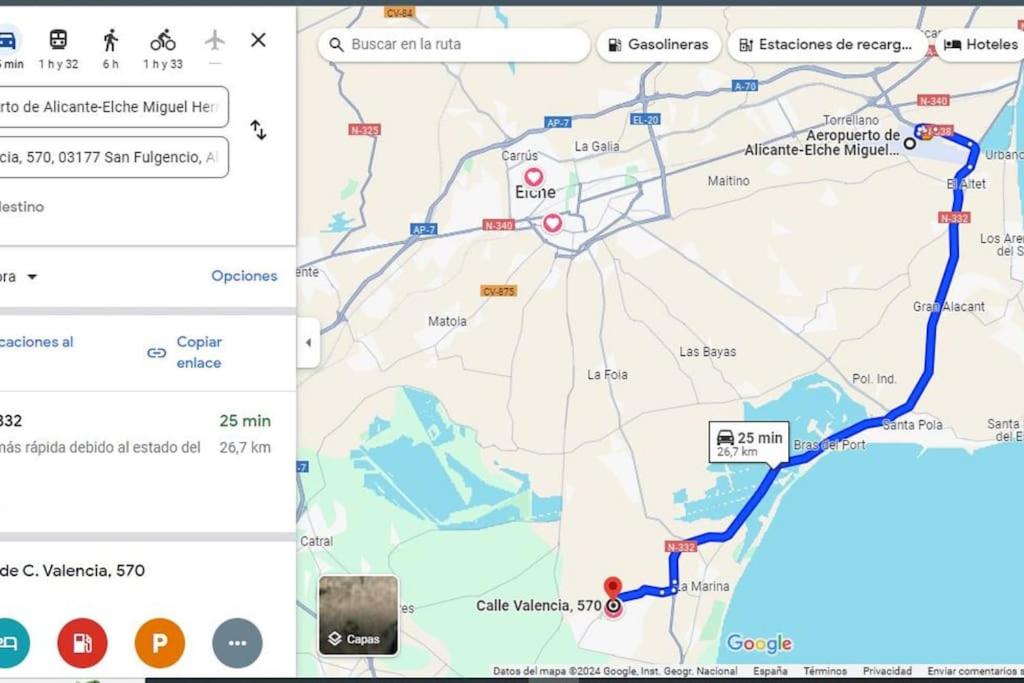The height and width of the screenshot is (683, 1024).
Task: Click Buscar en la ruta search box
Action: [x=454, y=44]
